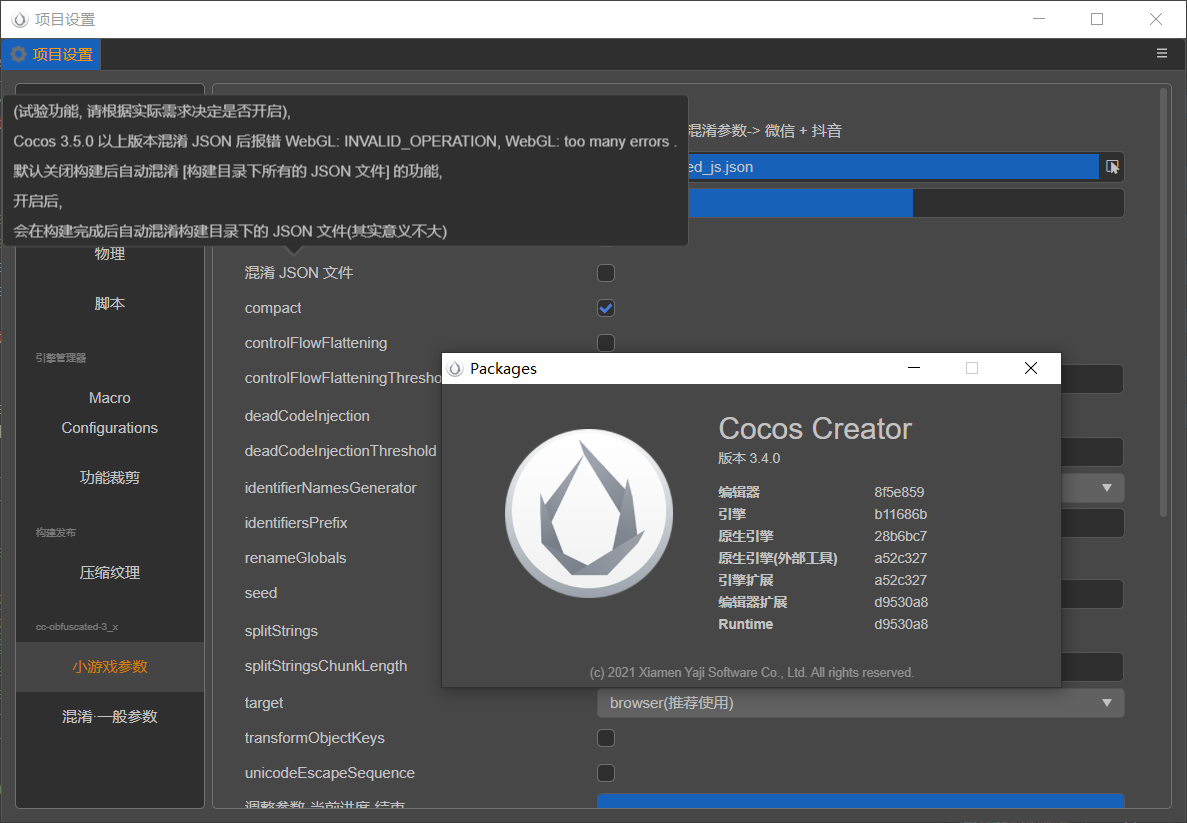Click the seed value field

[1092, 594]
